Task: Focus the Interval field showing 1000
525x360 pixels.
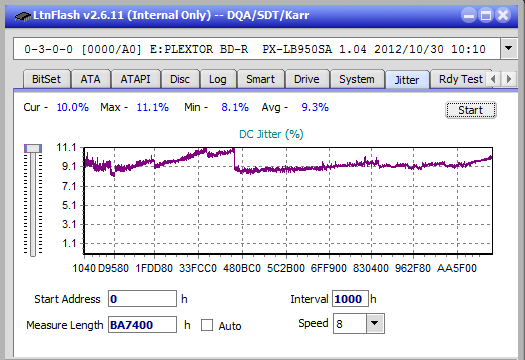Action: [351, 299]
